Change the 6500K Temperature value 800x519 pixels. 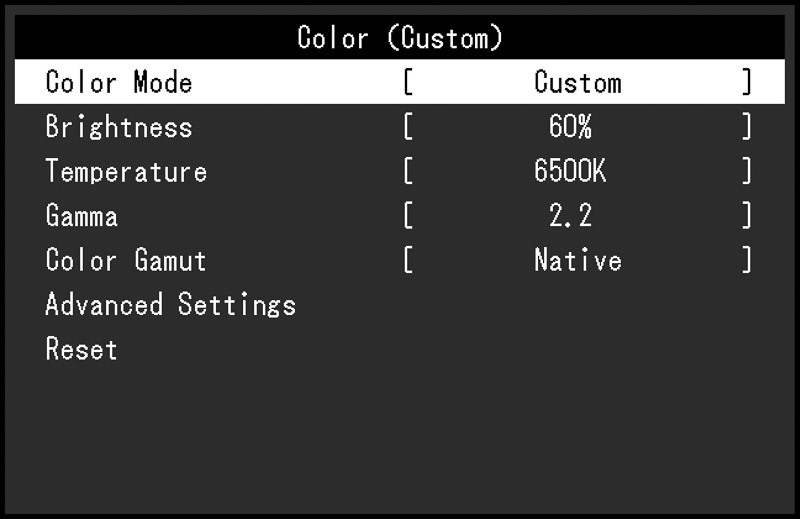coord(570,171)
